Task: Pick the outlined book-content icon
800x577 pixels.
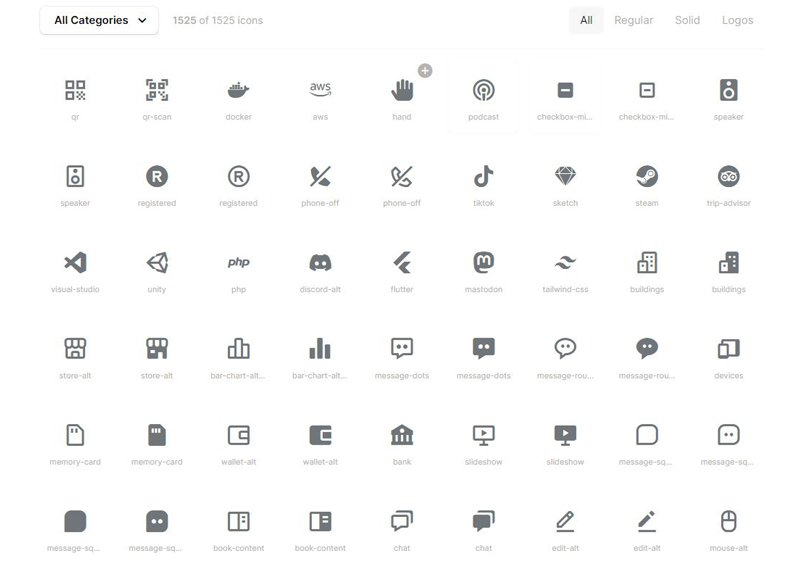Action: pyautogui.click(x=238, y=521)
